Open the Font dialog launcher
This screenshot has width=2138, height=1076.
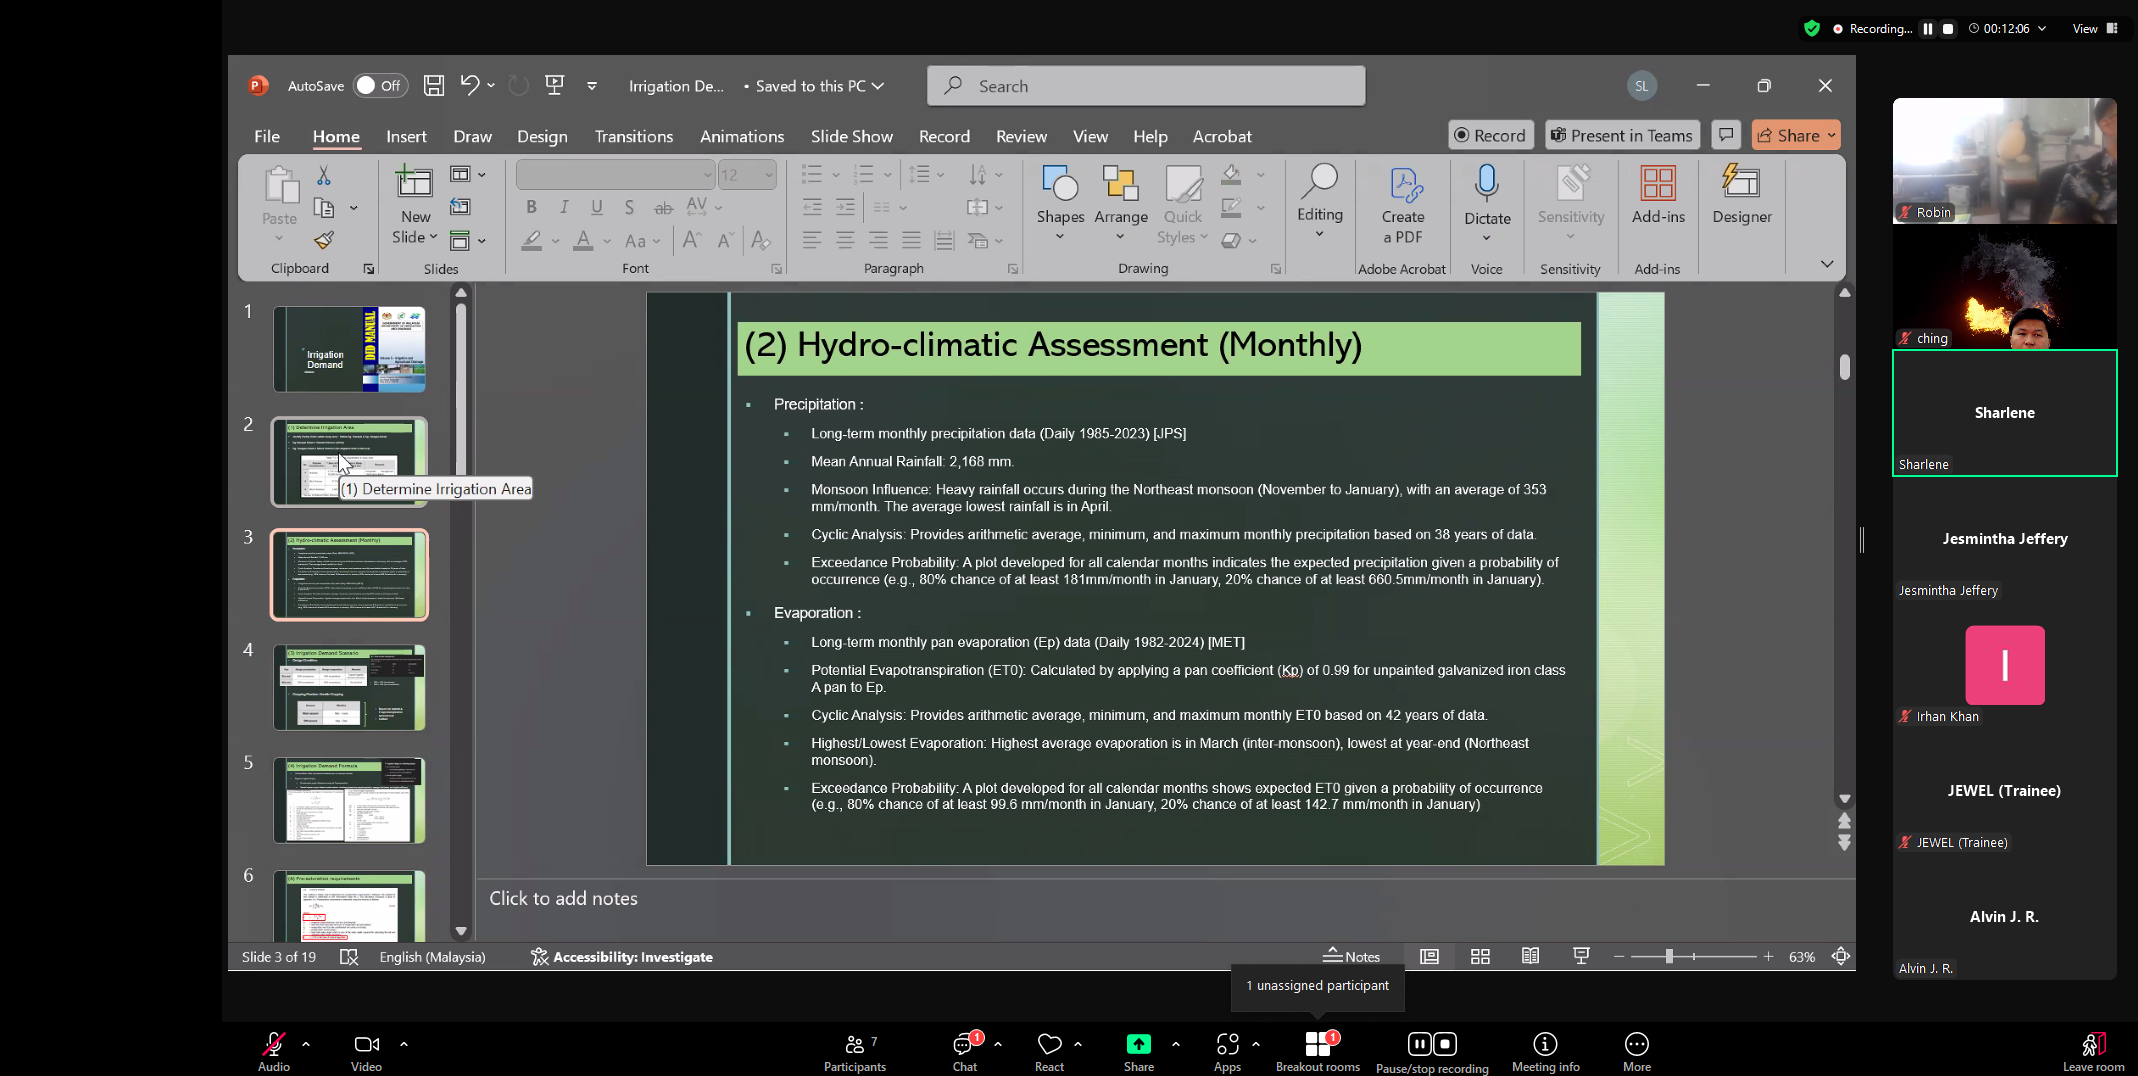tap(776, 269)
